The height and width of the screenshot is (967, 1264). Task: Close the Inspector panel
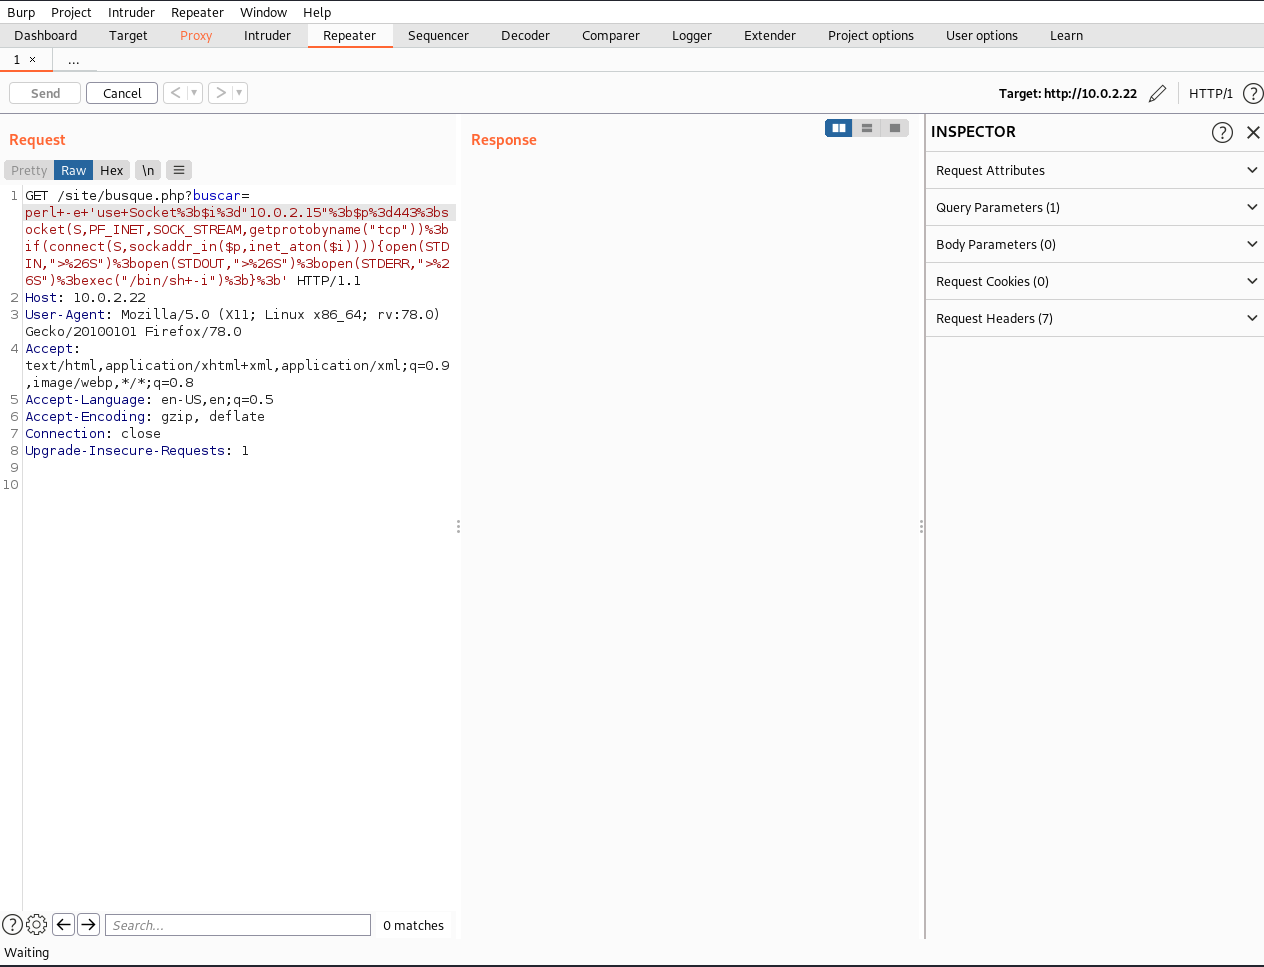tap(1253, 132)
